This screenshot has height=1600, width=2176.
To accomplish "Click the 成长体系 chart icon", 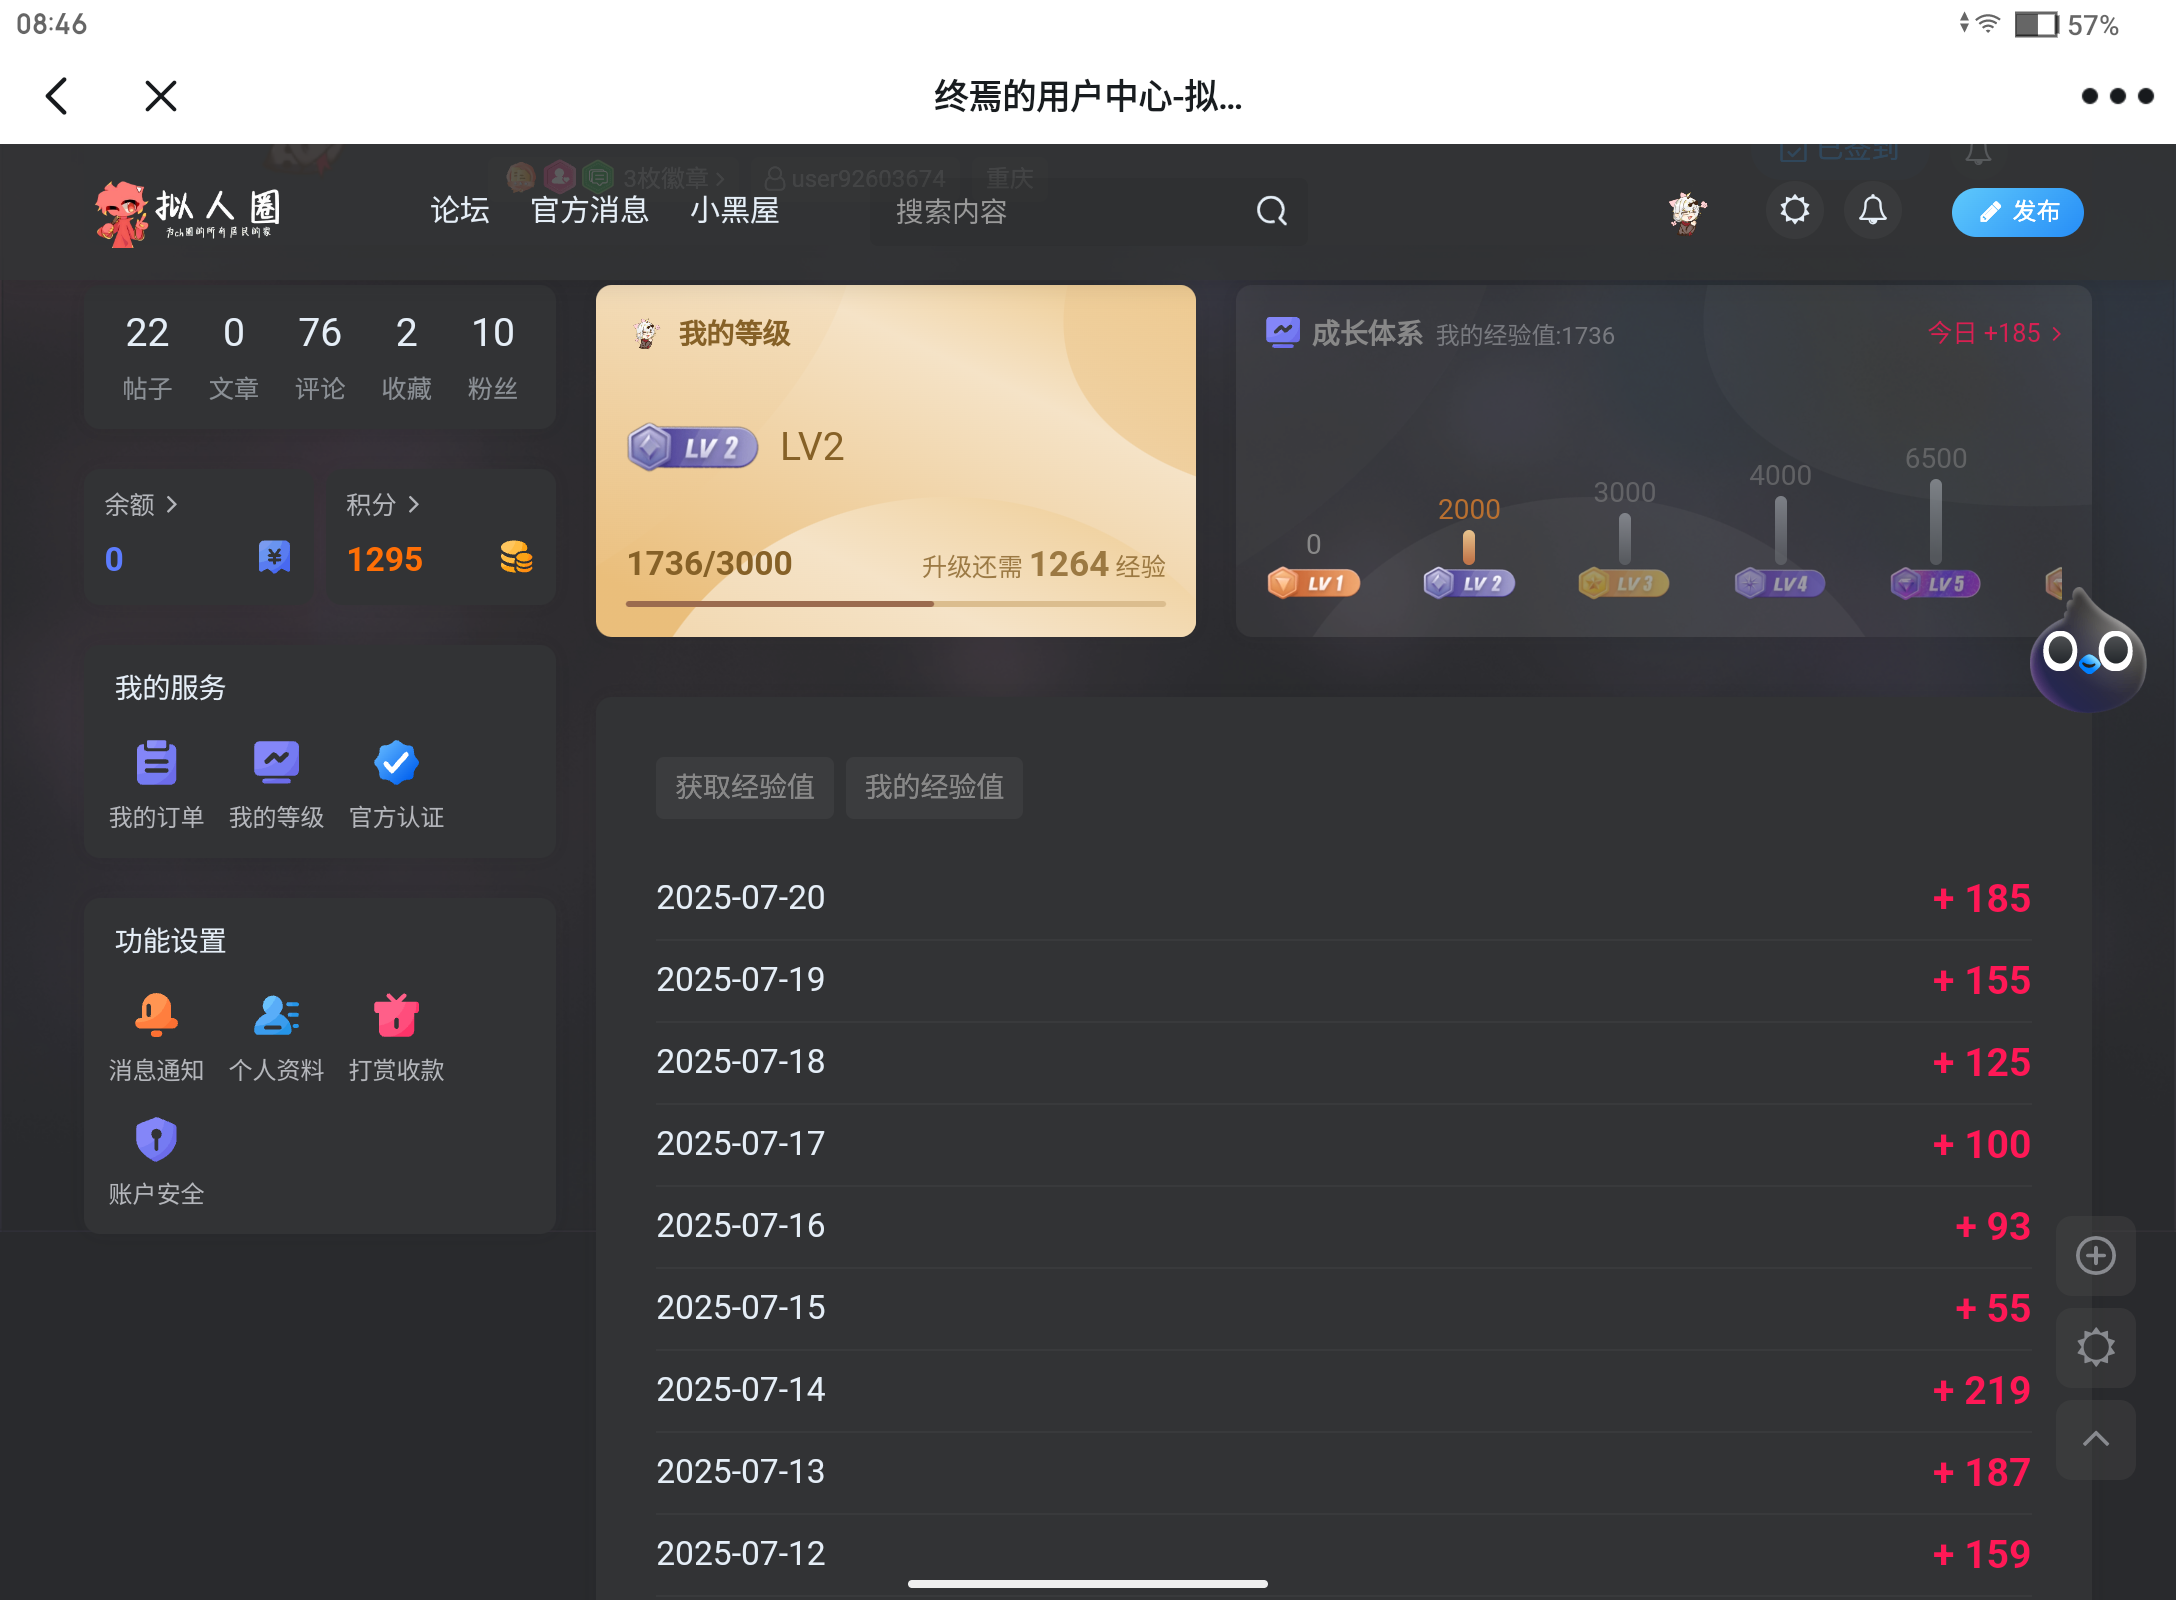I will pyautogui.click(x=1282, y=331).
